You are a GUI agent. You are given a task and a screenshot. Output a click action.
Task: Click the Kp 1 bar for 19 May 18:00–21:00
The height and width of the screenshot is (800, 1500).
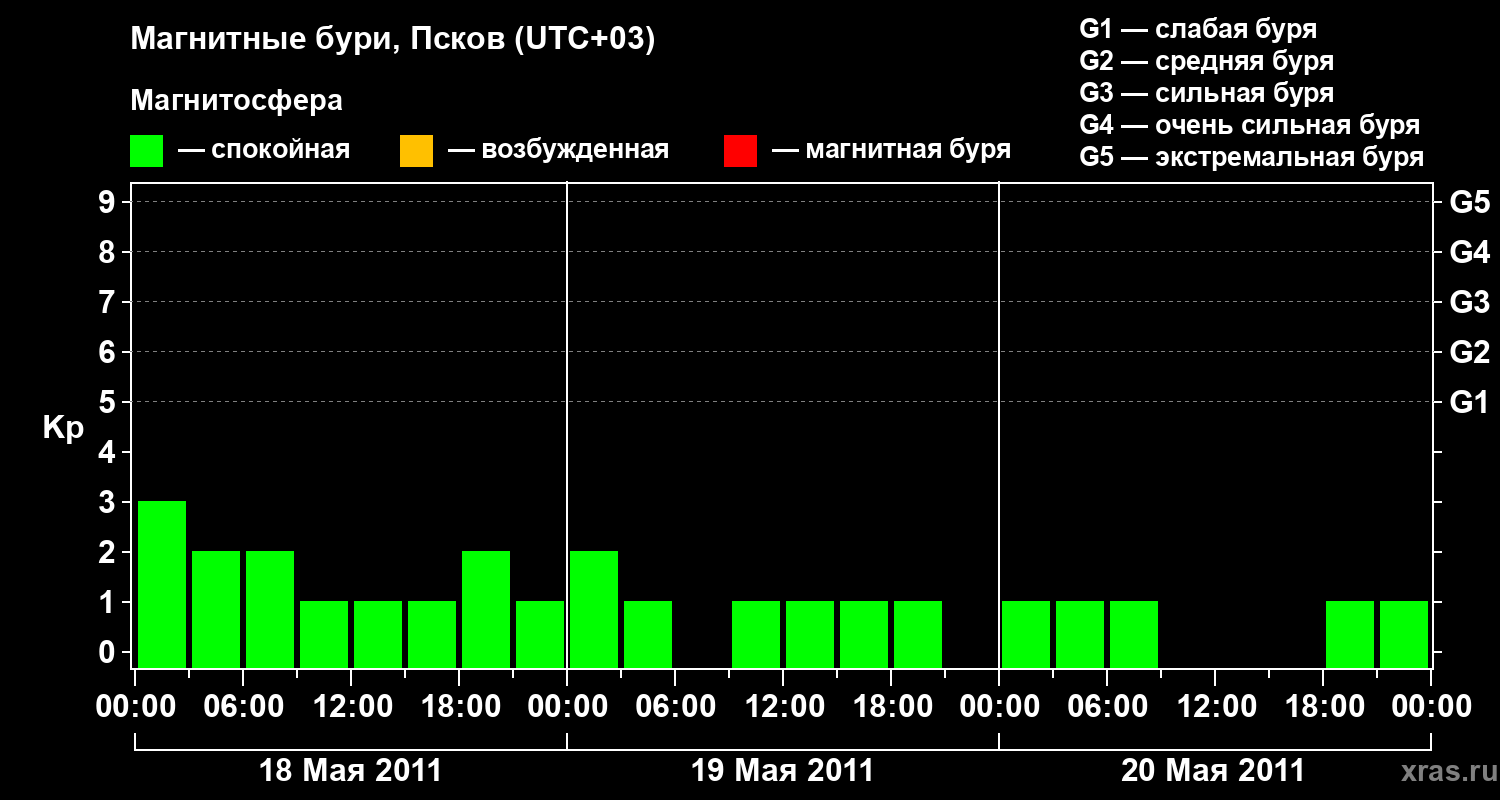point(918,634)
